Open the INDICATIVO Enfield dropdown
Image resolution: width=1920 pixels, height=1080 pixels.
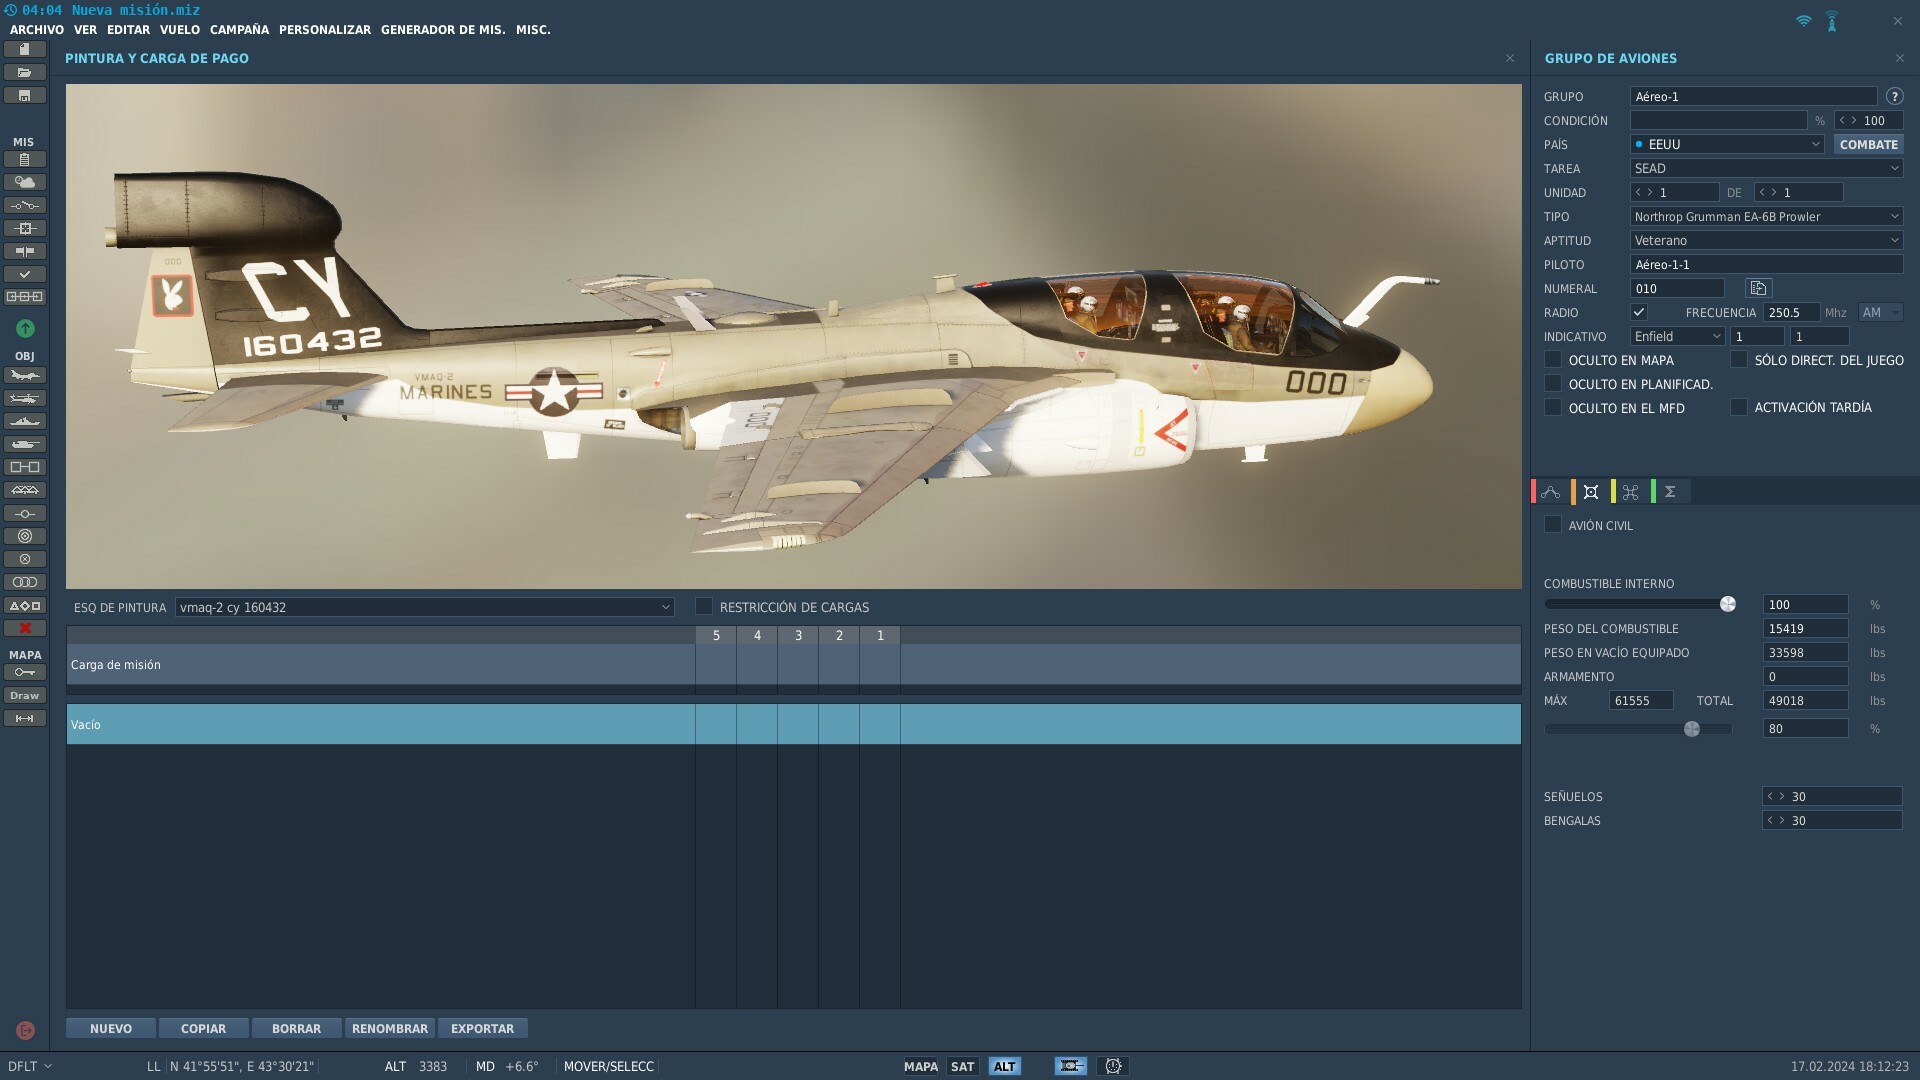[1677, 336]
